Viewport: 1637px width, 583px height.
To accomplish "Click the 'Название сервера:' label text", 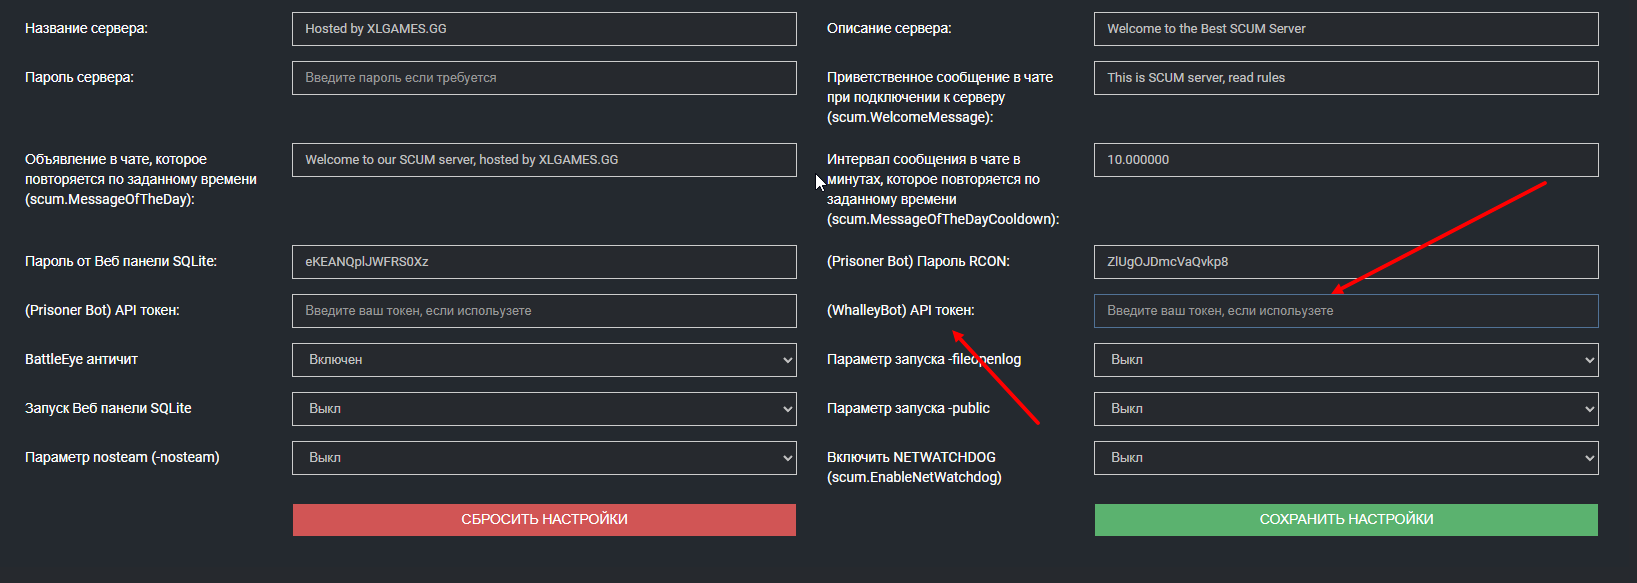I will coord(86,29).
